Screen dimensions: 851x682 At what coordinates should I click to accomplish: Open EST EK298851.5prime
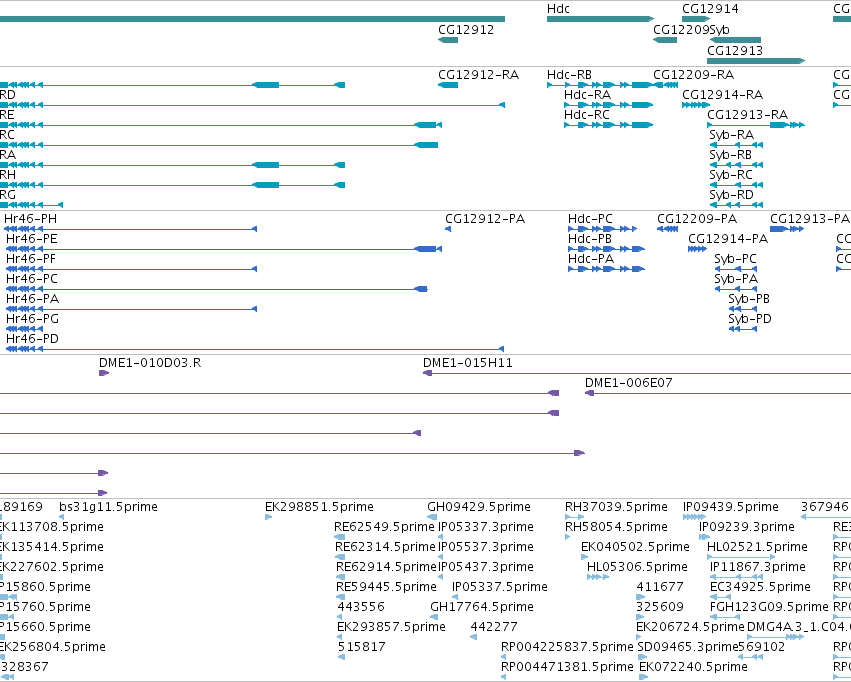pyautogui.click(x=319, y=507)
